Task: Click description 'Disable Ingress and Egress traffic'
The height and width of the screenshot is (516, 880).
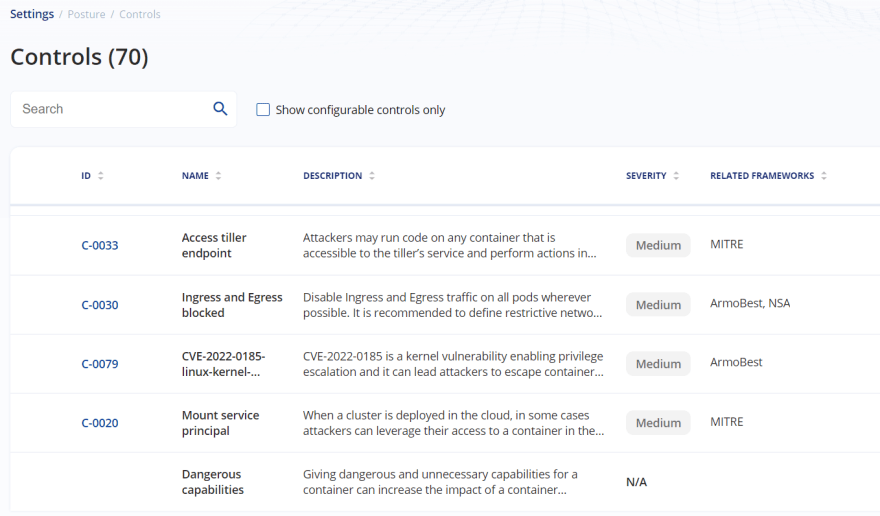Action: [452, 305]
